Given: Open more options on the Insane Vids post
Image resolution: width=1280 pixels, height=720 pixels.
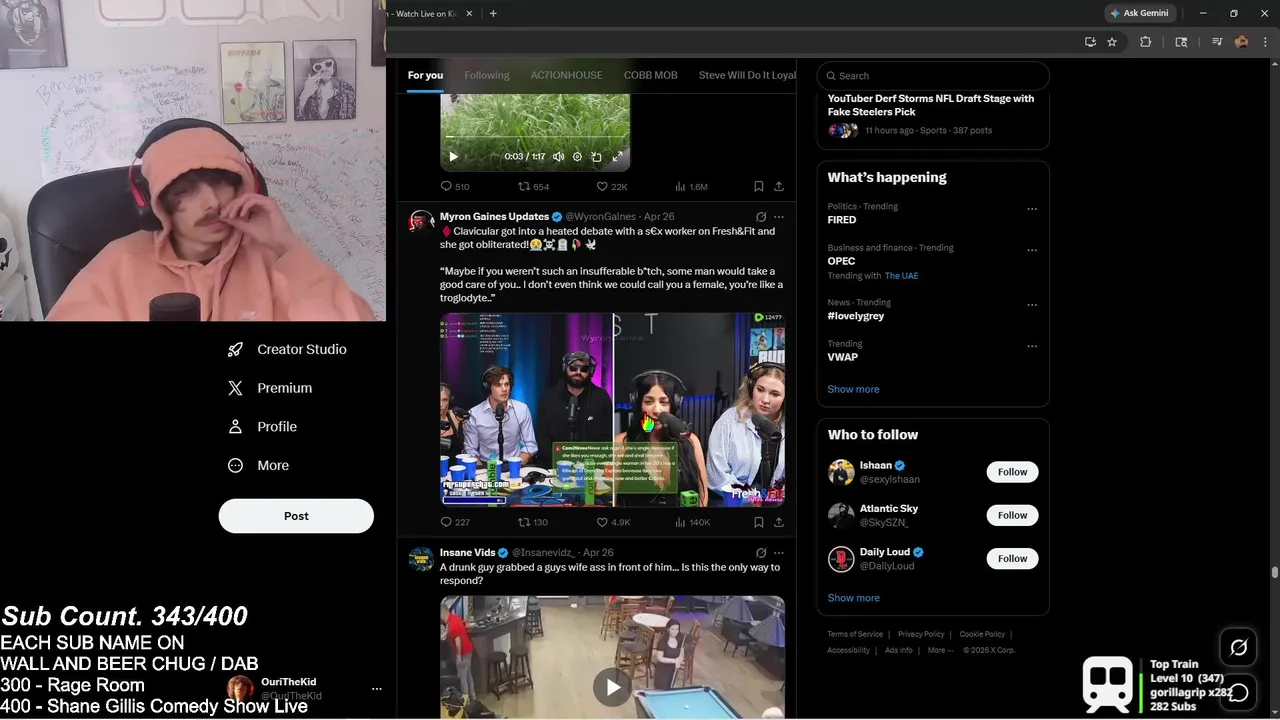Looking at the screenshot, I should (779, 553).
